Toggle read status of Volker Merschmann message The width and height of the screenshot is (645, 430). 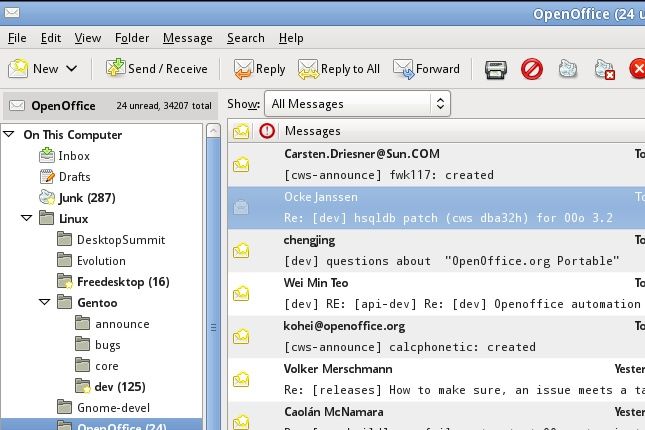click(x=241, y=380)
